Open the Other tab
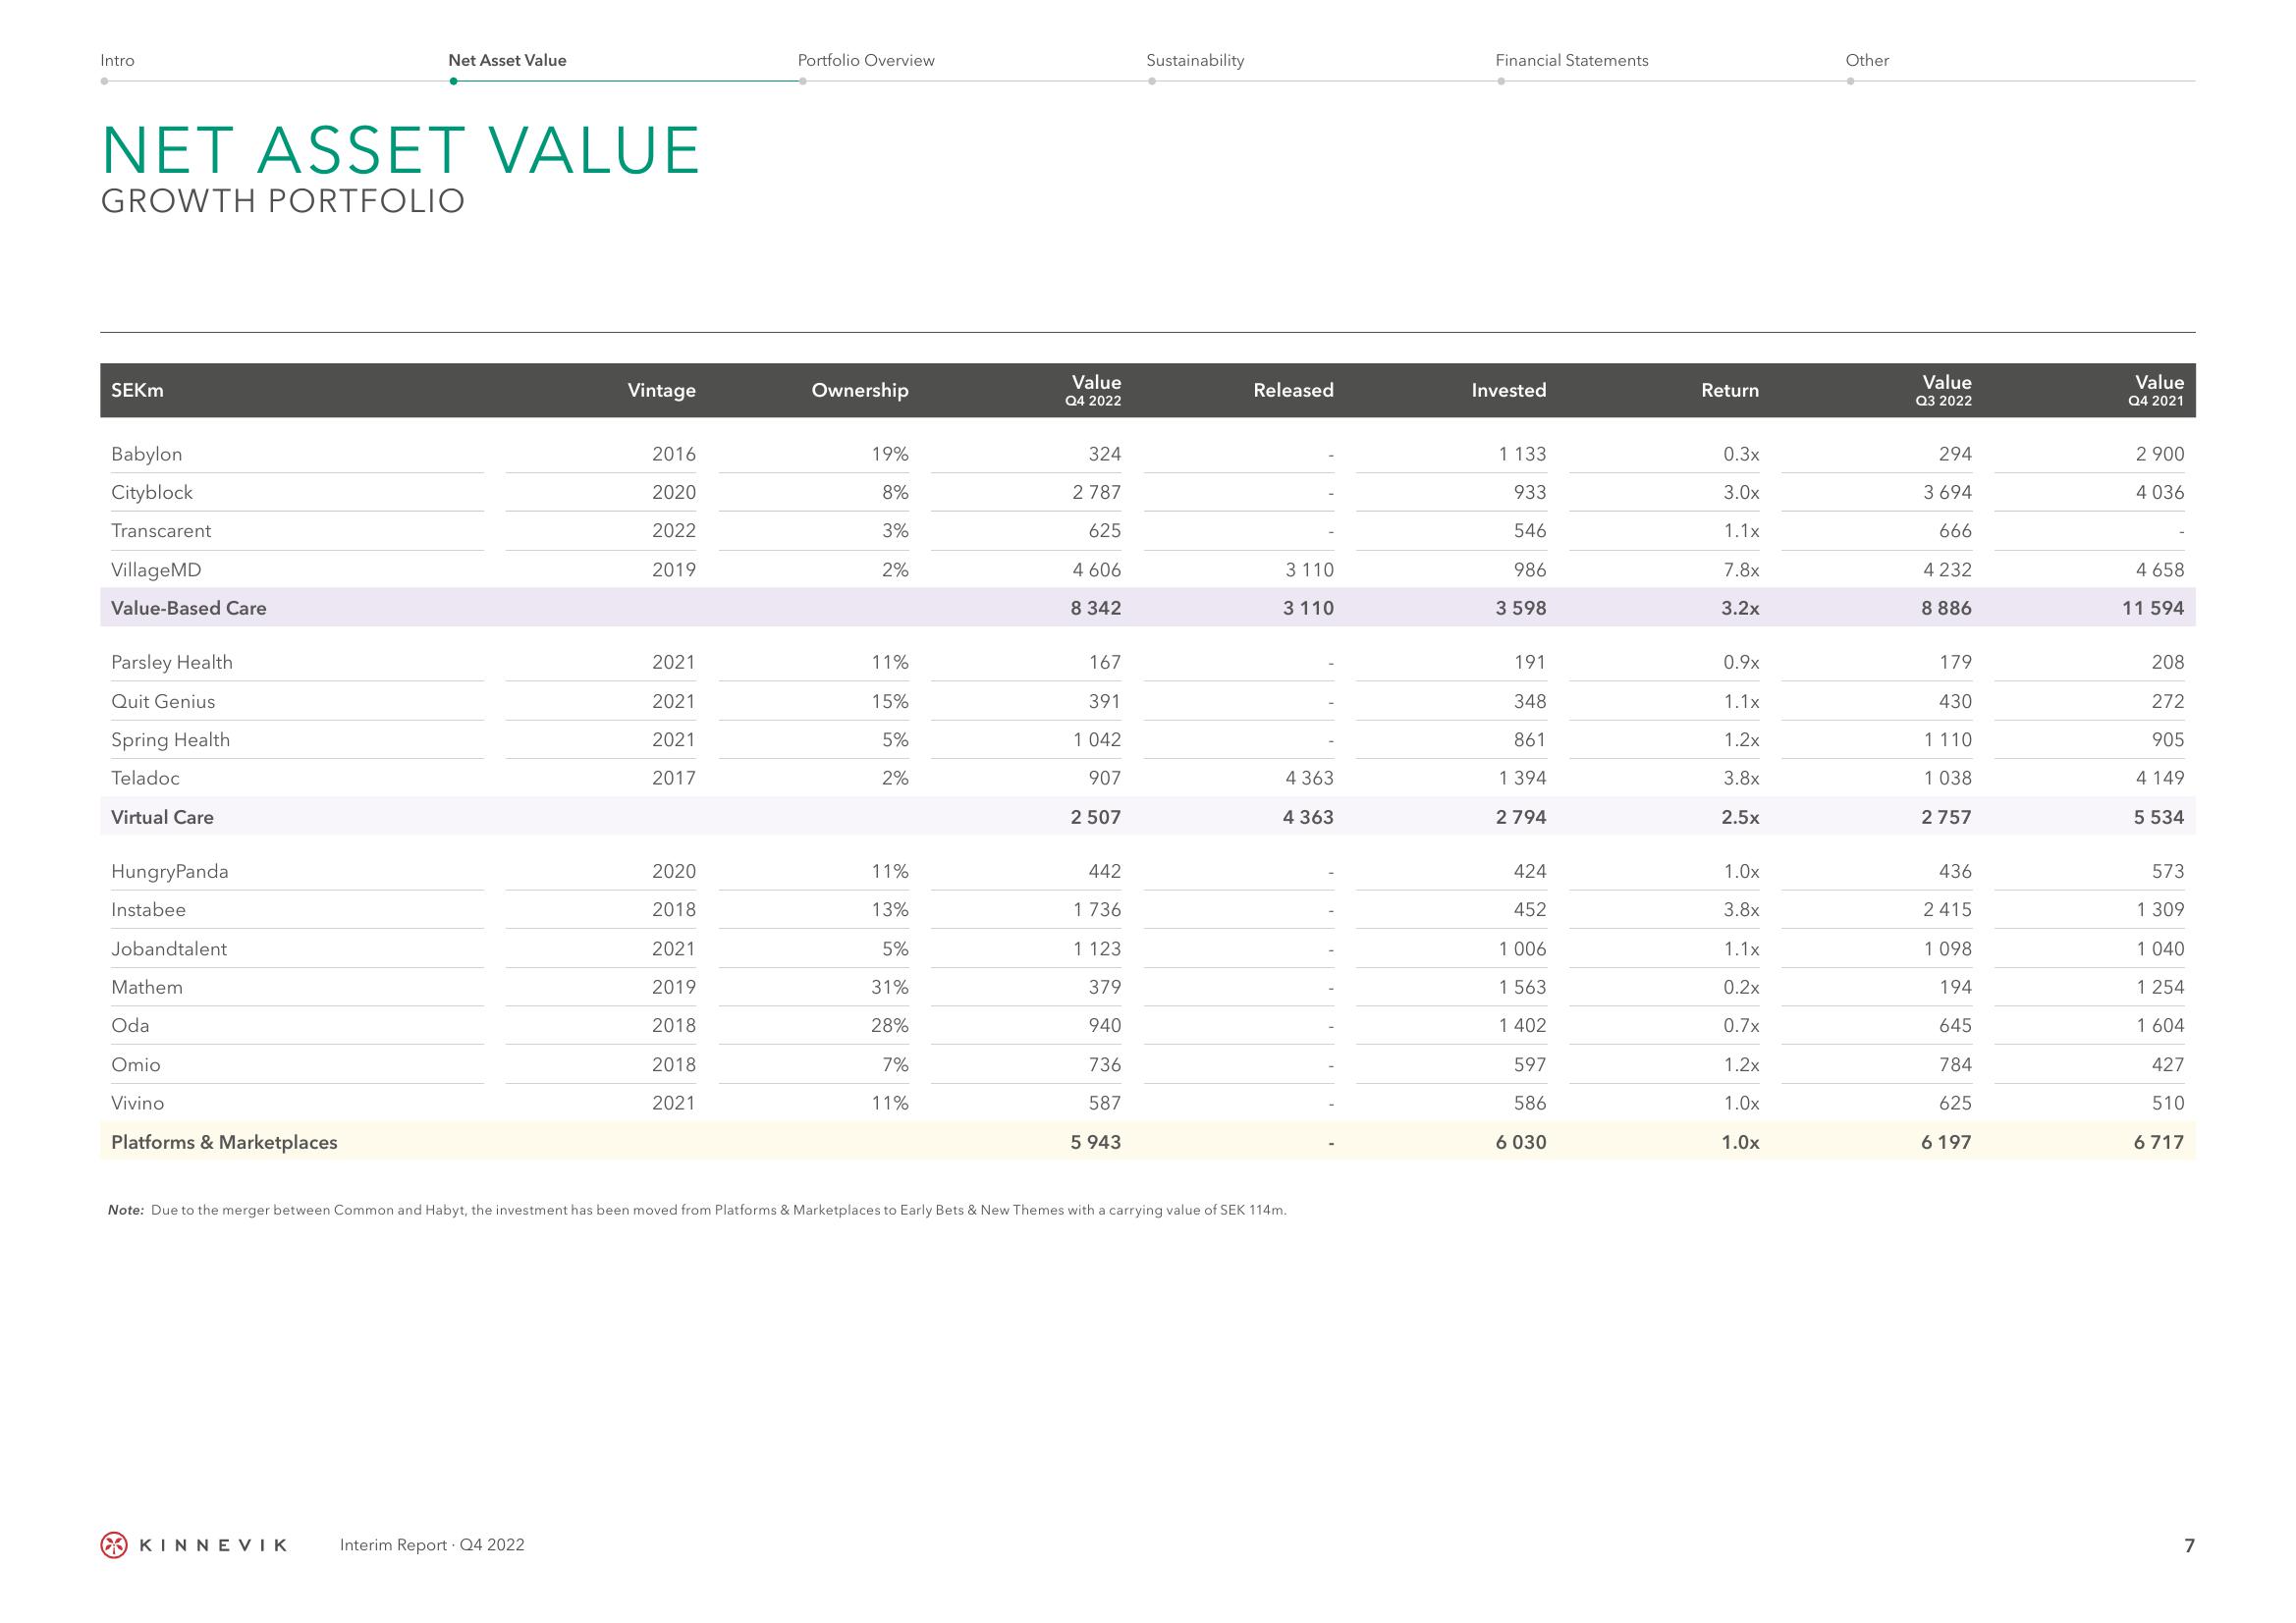This screenshot has height=1623, width=2296. [x=1867, y=60]
